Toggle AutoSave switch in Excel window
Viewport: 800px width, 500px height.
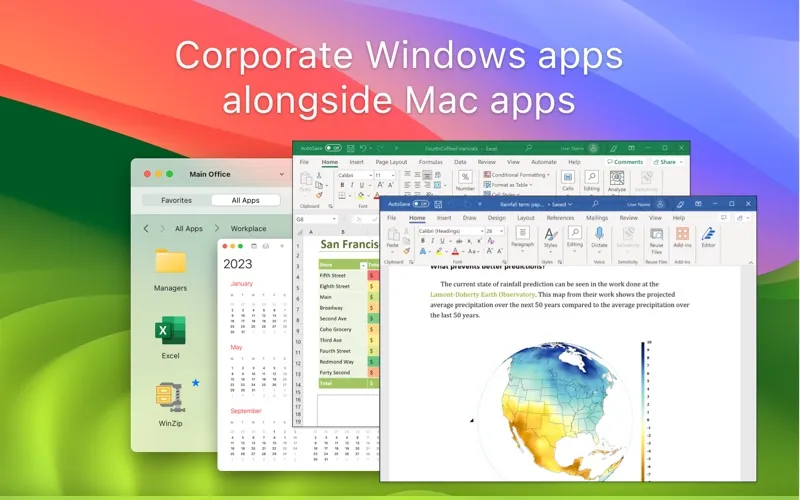coord(333,148)
